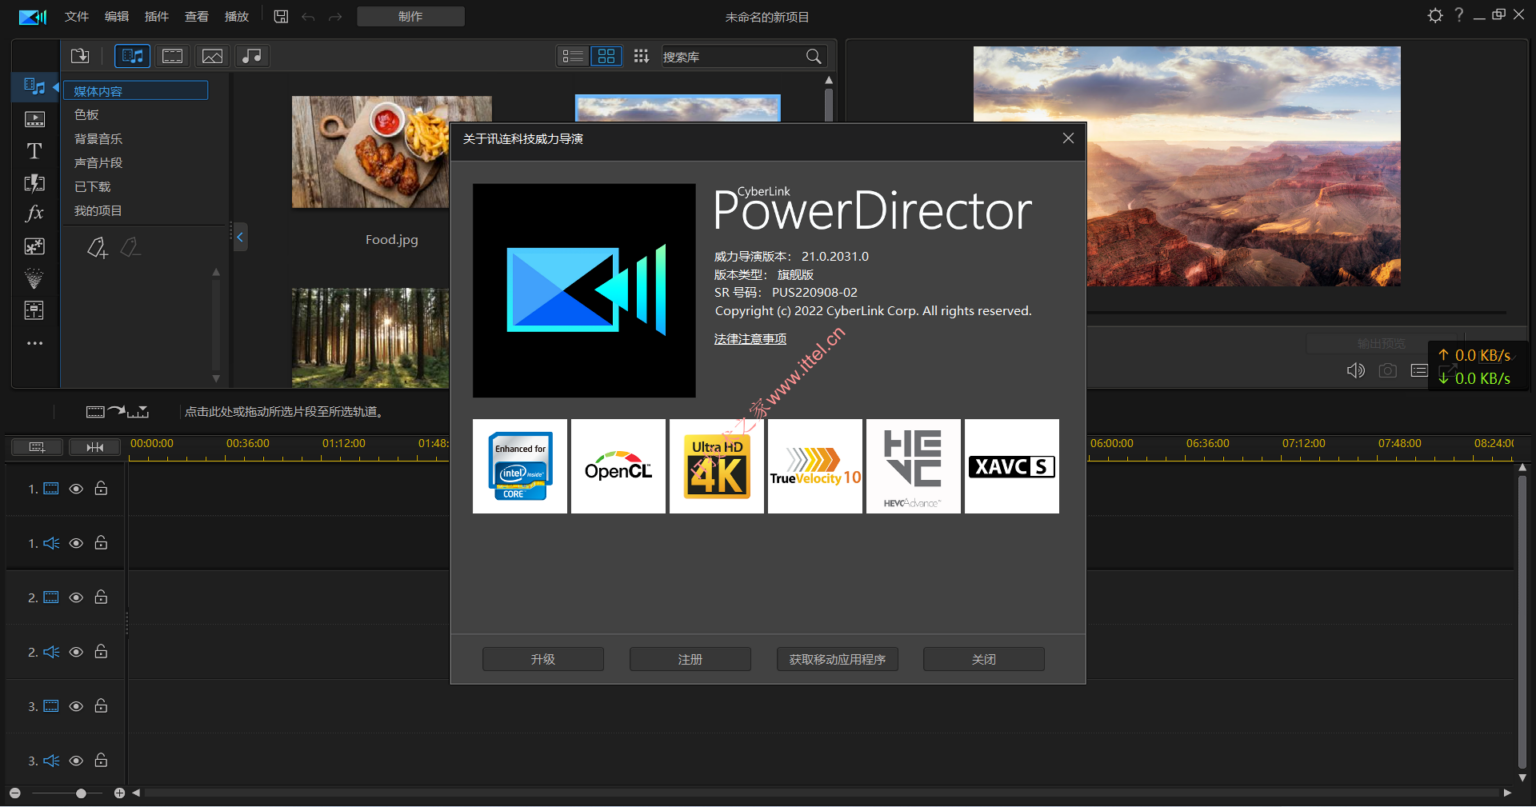Screen dimensions: 1536x807
Task: Select the music clips tab icon in library
Action: coord(251,55)
